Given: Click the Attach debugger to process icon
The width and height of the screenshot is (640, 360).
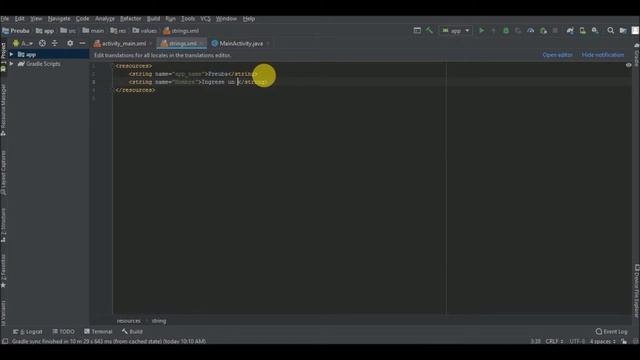Looking at the screenshot, I should click(x=543, y=30).
